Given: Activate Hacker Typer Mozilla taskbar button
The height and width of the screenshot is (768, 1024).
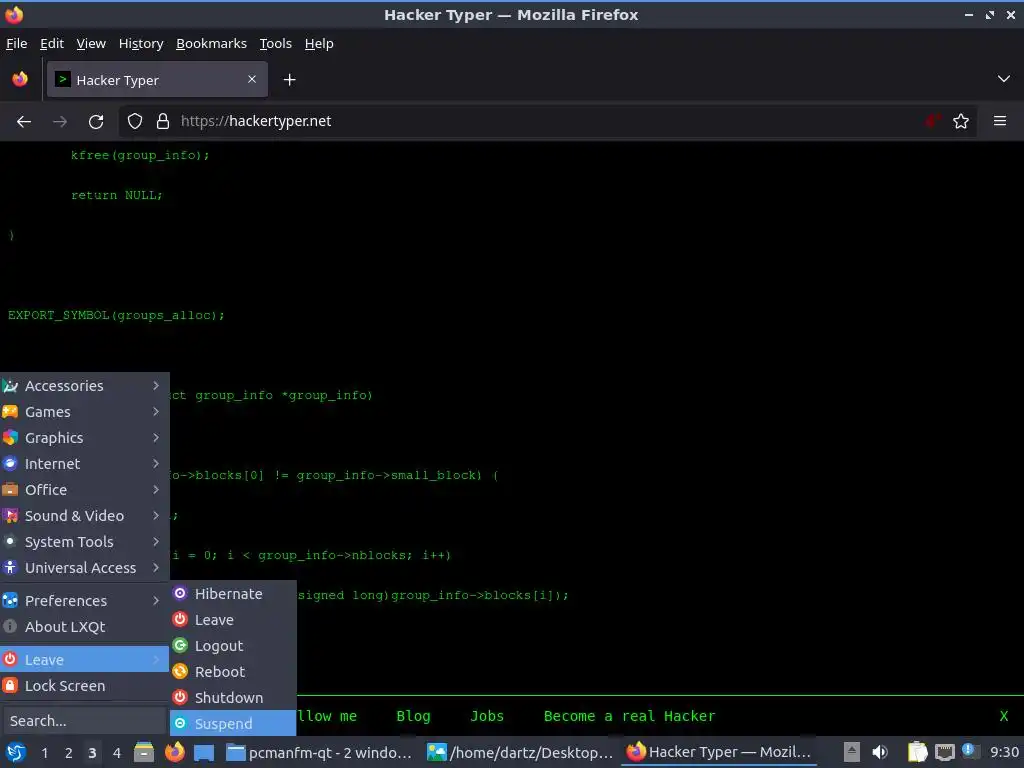Looking at the screenshot, I should 720,753.
